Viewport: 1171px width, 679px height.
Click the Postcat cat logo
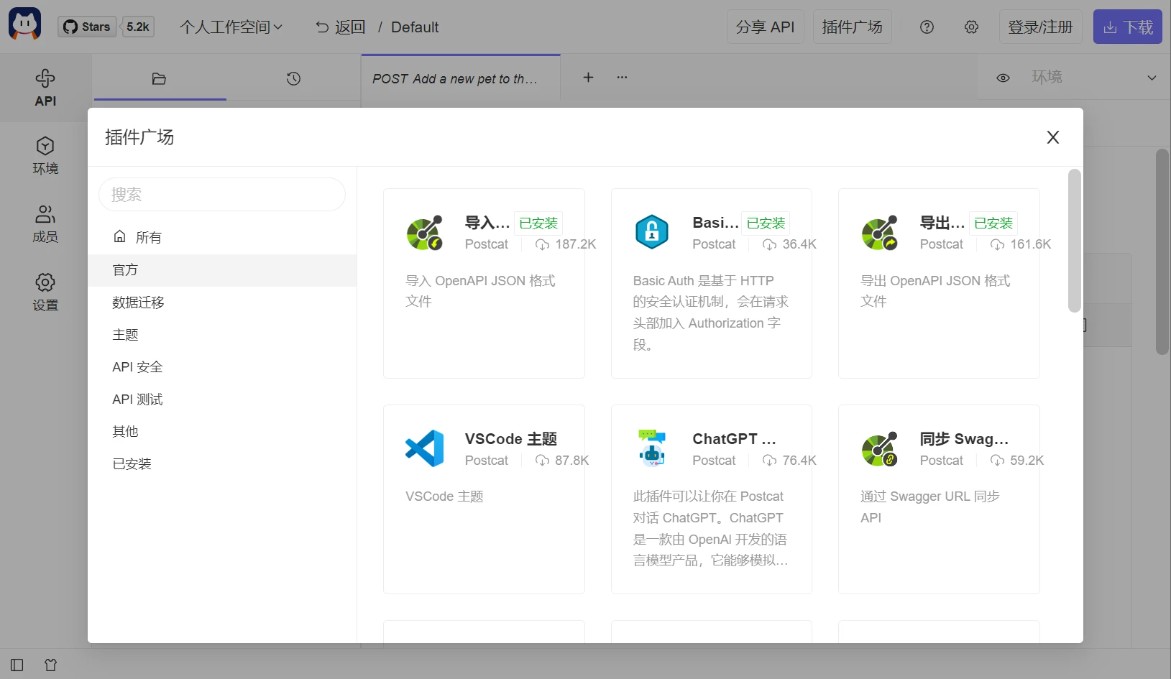coord(25,24)
